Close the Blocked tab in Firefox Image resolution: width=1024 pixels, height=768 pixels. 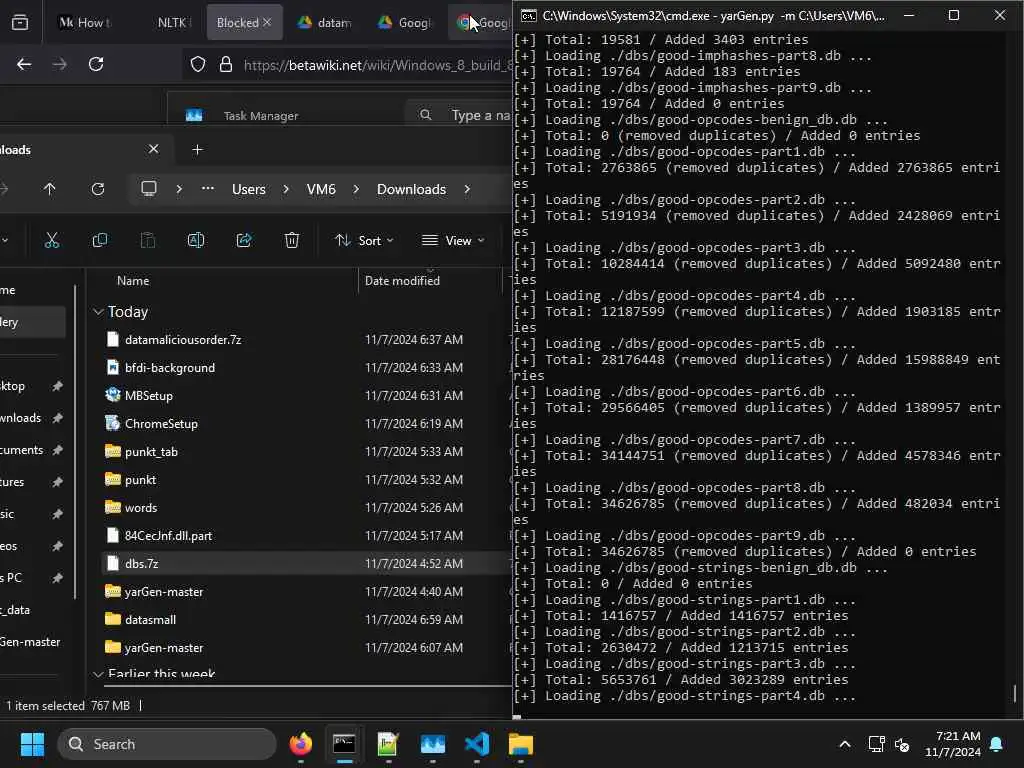coord(267,23)
